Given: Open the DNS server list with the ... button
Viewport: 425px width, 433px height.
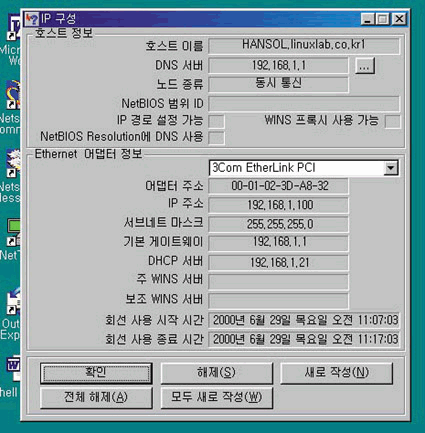Looking at the screenshot, I should point(365,66).
